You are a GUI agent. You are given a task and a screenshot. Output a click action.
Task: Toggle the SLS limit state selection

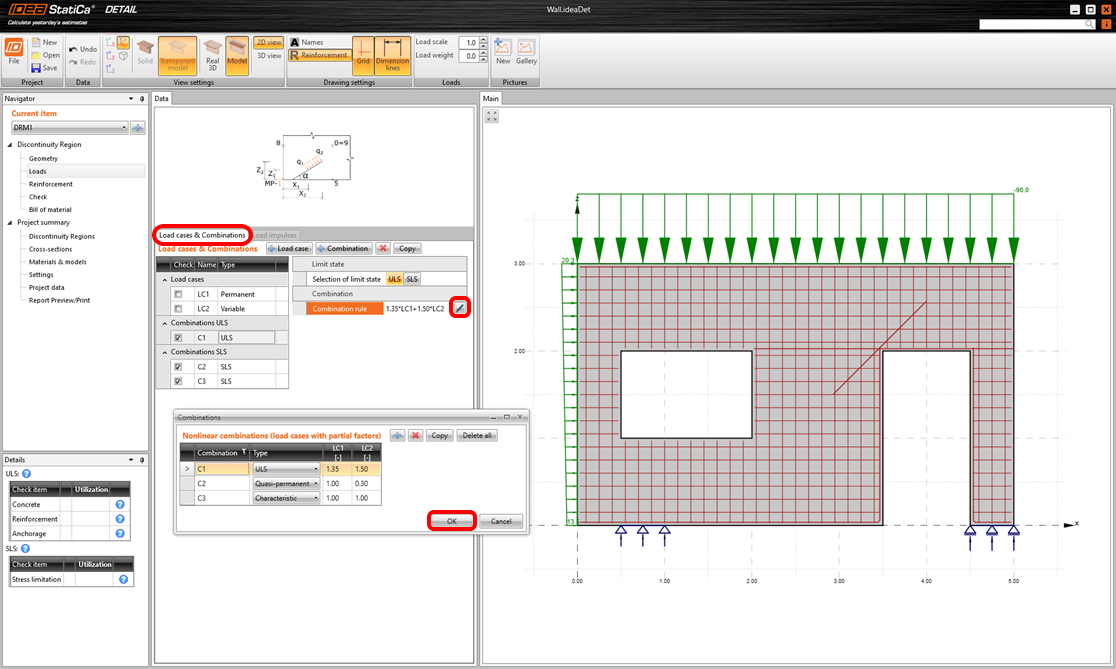412,279
